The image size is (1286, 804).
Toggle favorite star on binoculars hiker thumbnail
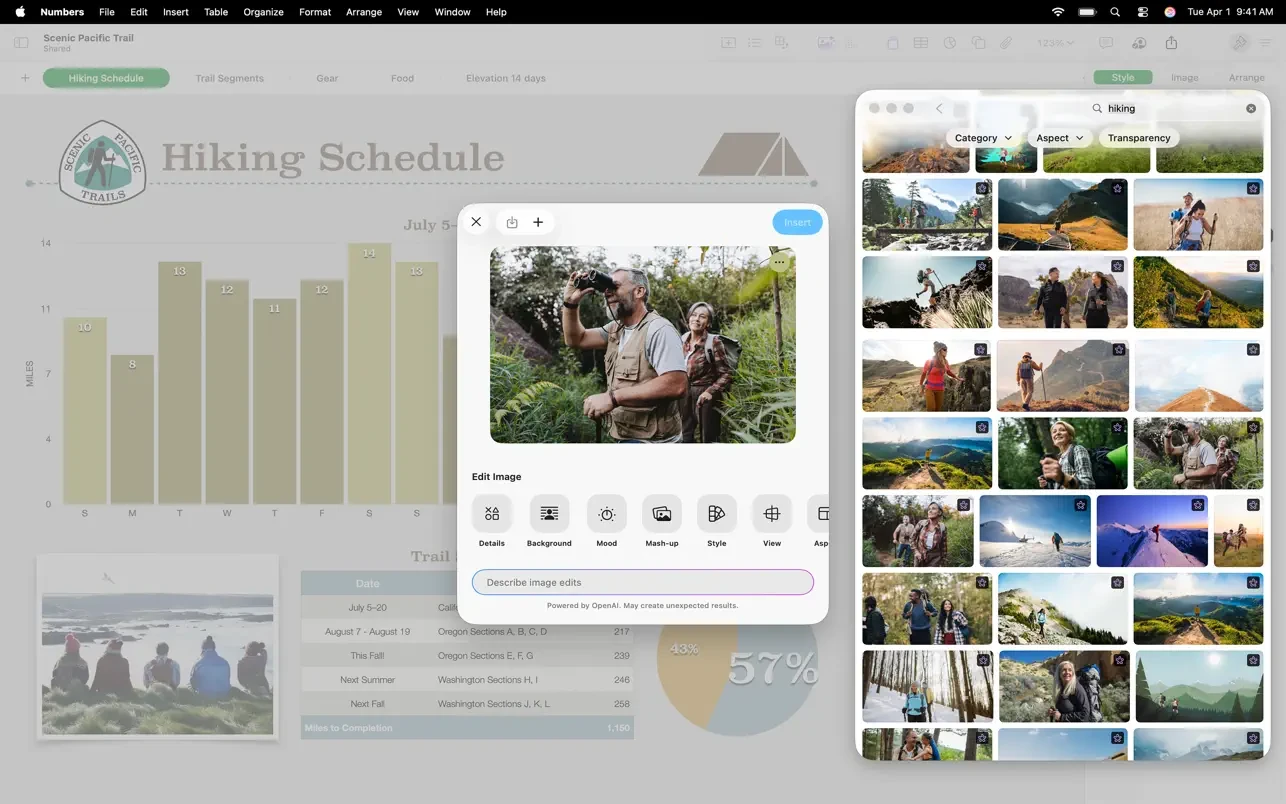tap(1252, 425)
